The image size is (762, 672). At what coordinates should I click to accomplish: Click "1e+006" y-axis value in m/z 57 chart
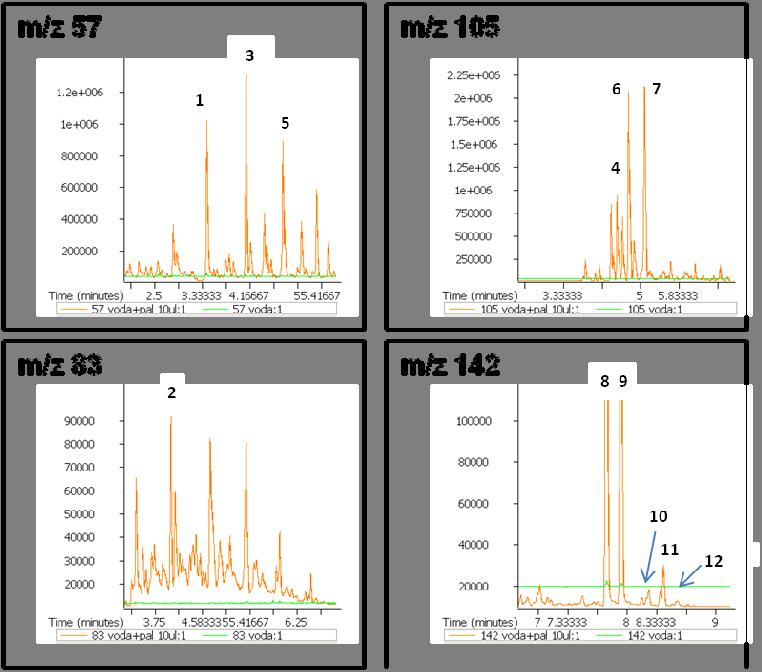[x=79, y=124]
